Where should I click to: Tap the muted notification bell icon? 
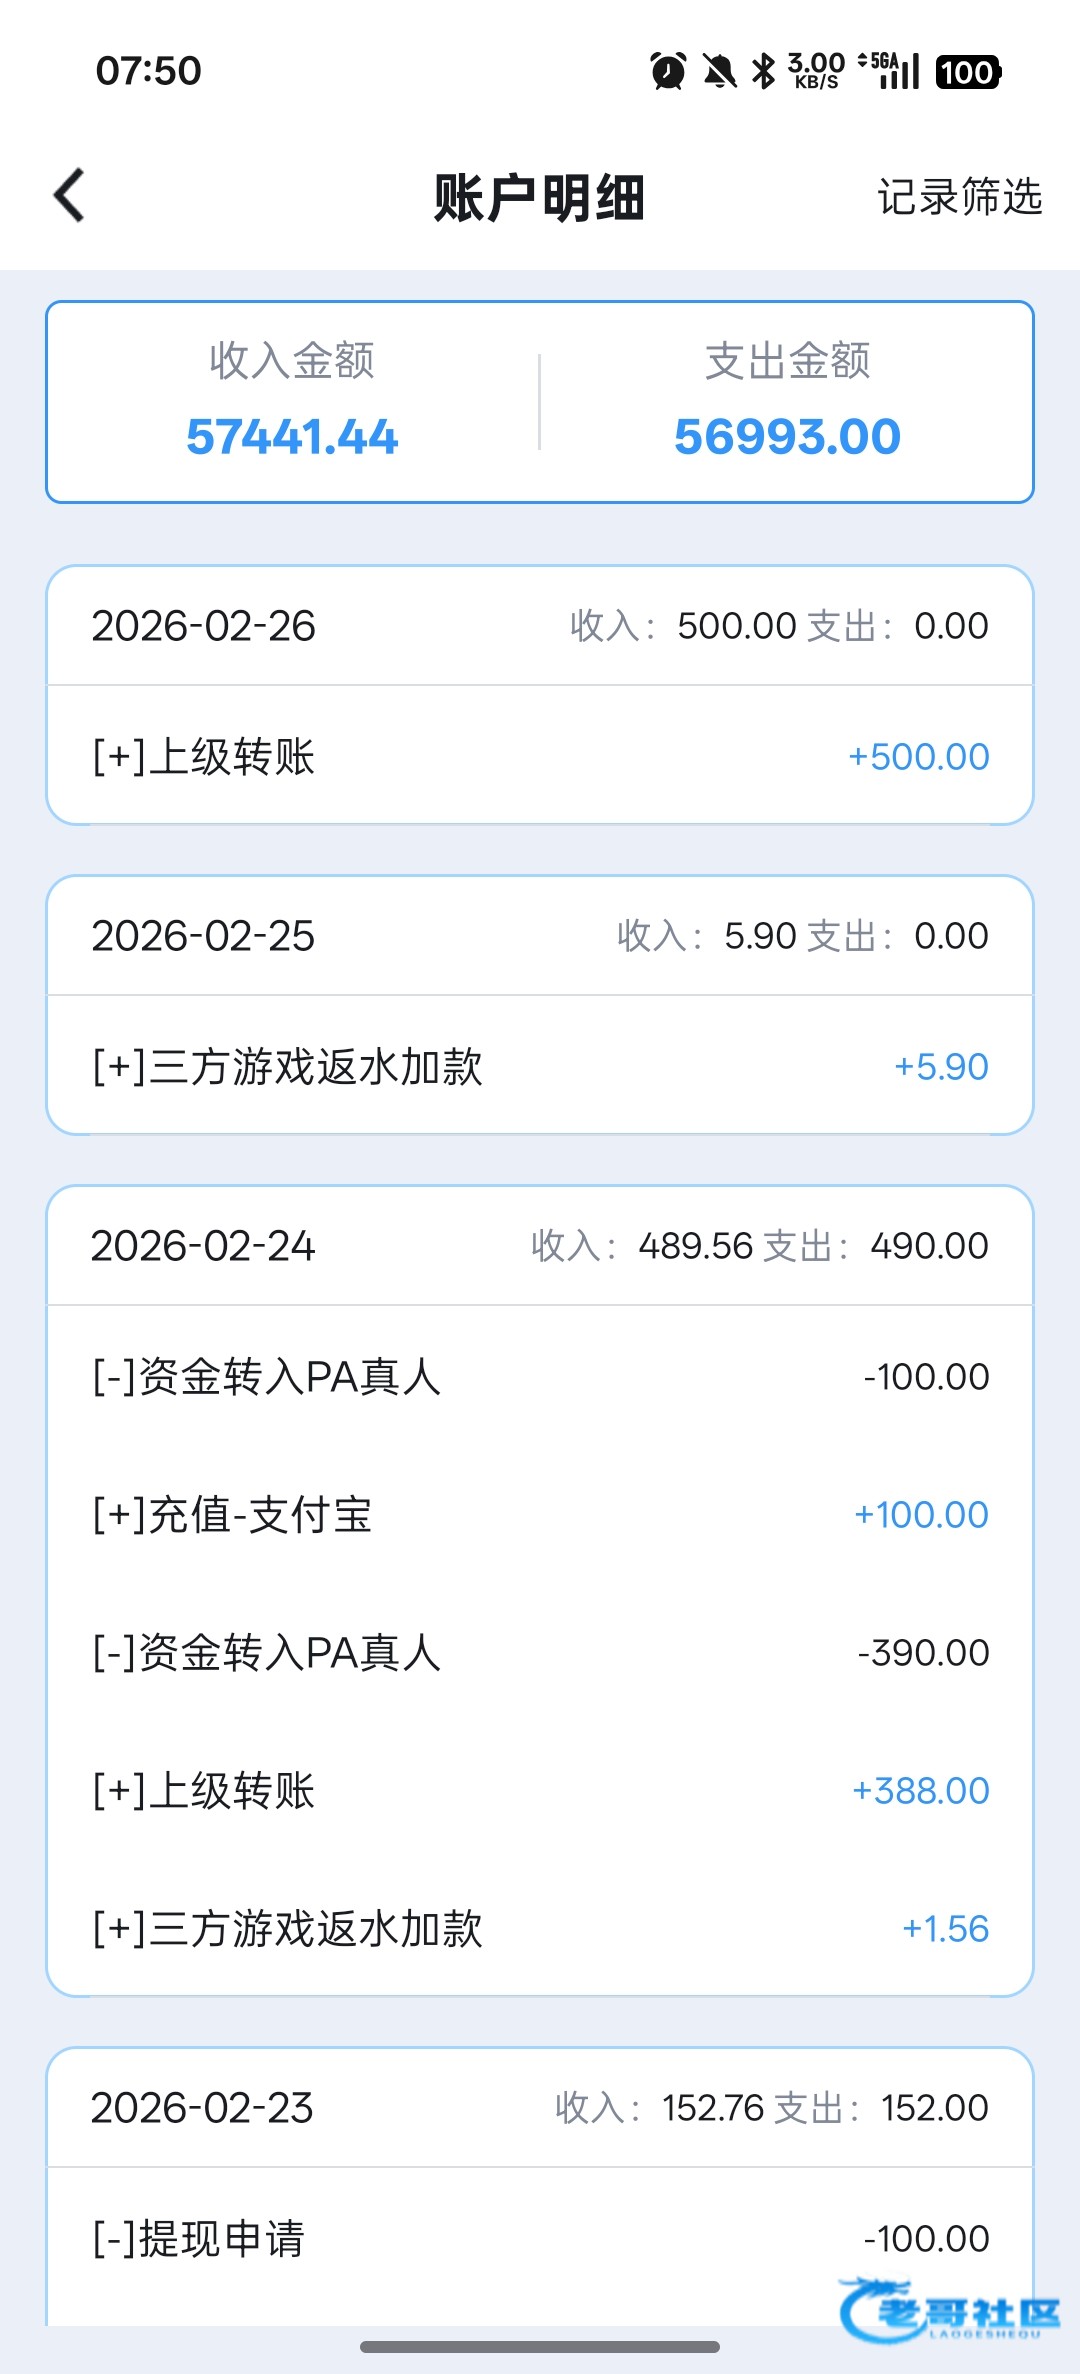click(x=719, y=71)
